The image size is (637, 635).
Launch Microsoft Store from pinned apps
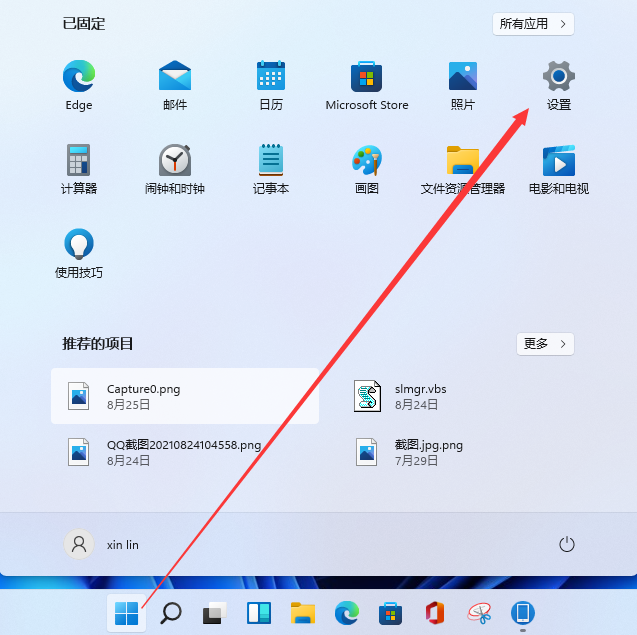click(x=367, y=77)
